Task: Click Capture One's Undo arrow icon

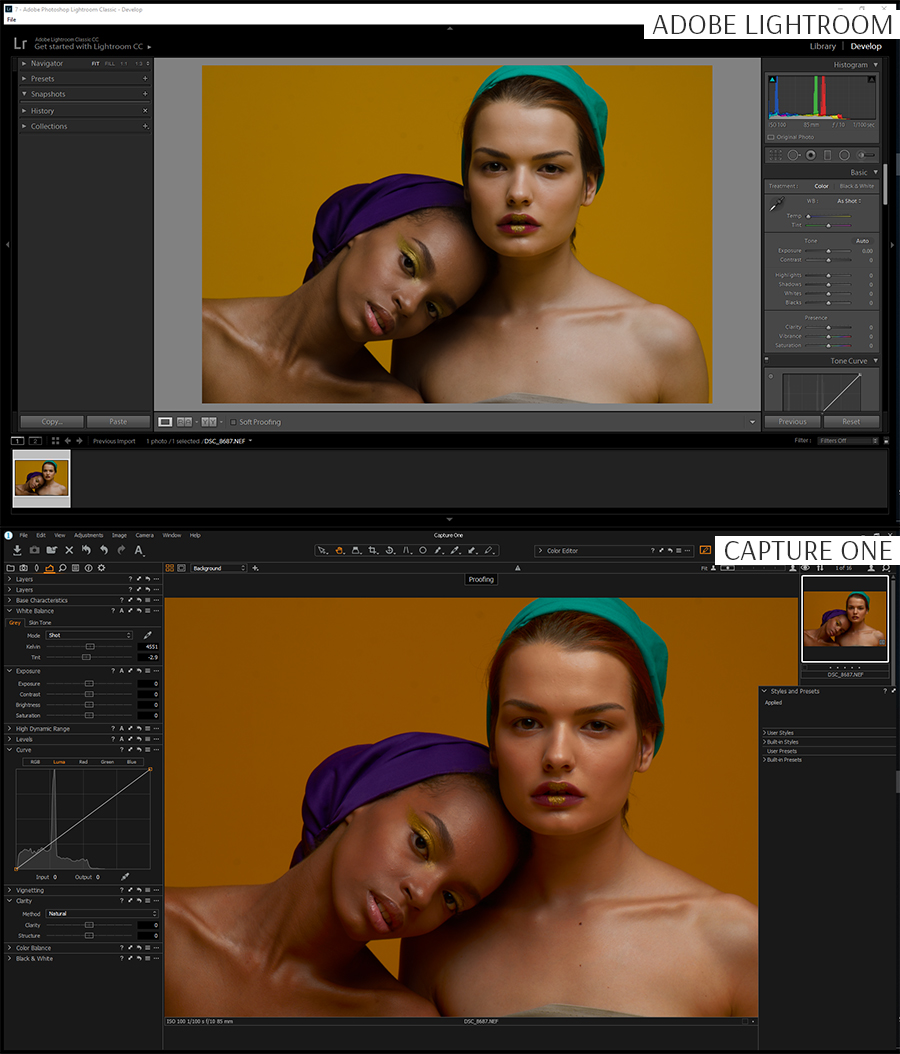Action: pyautogui.click(x=104, y=551)
